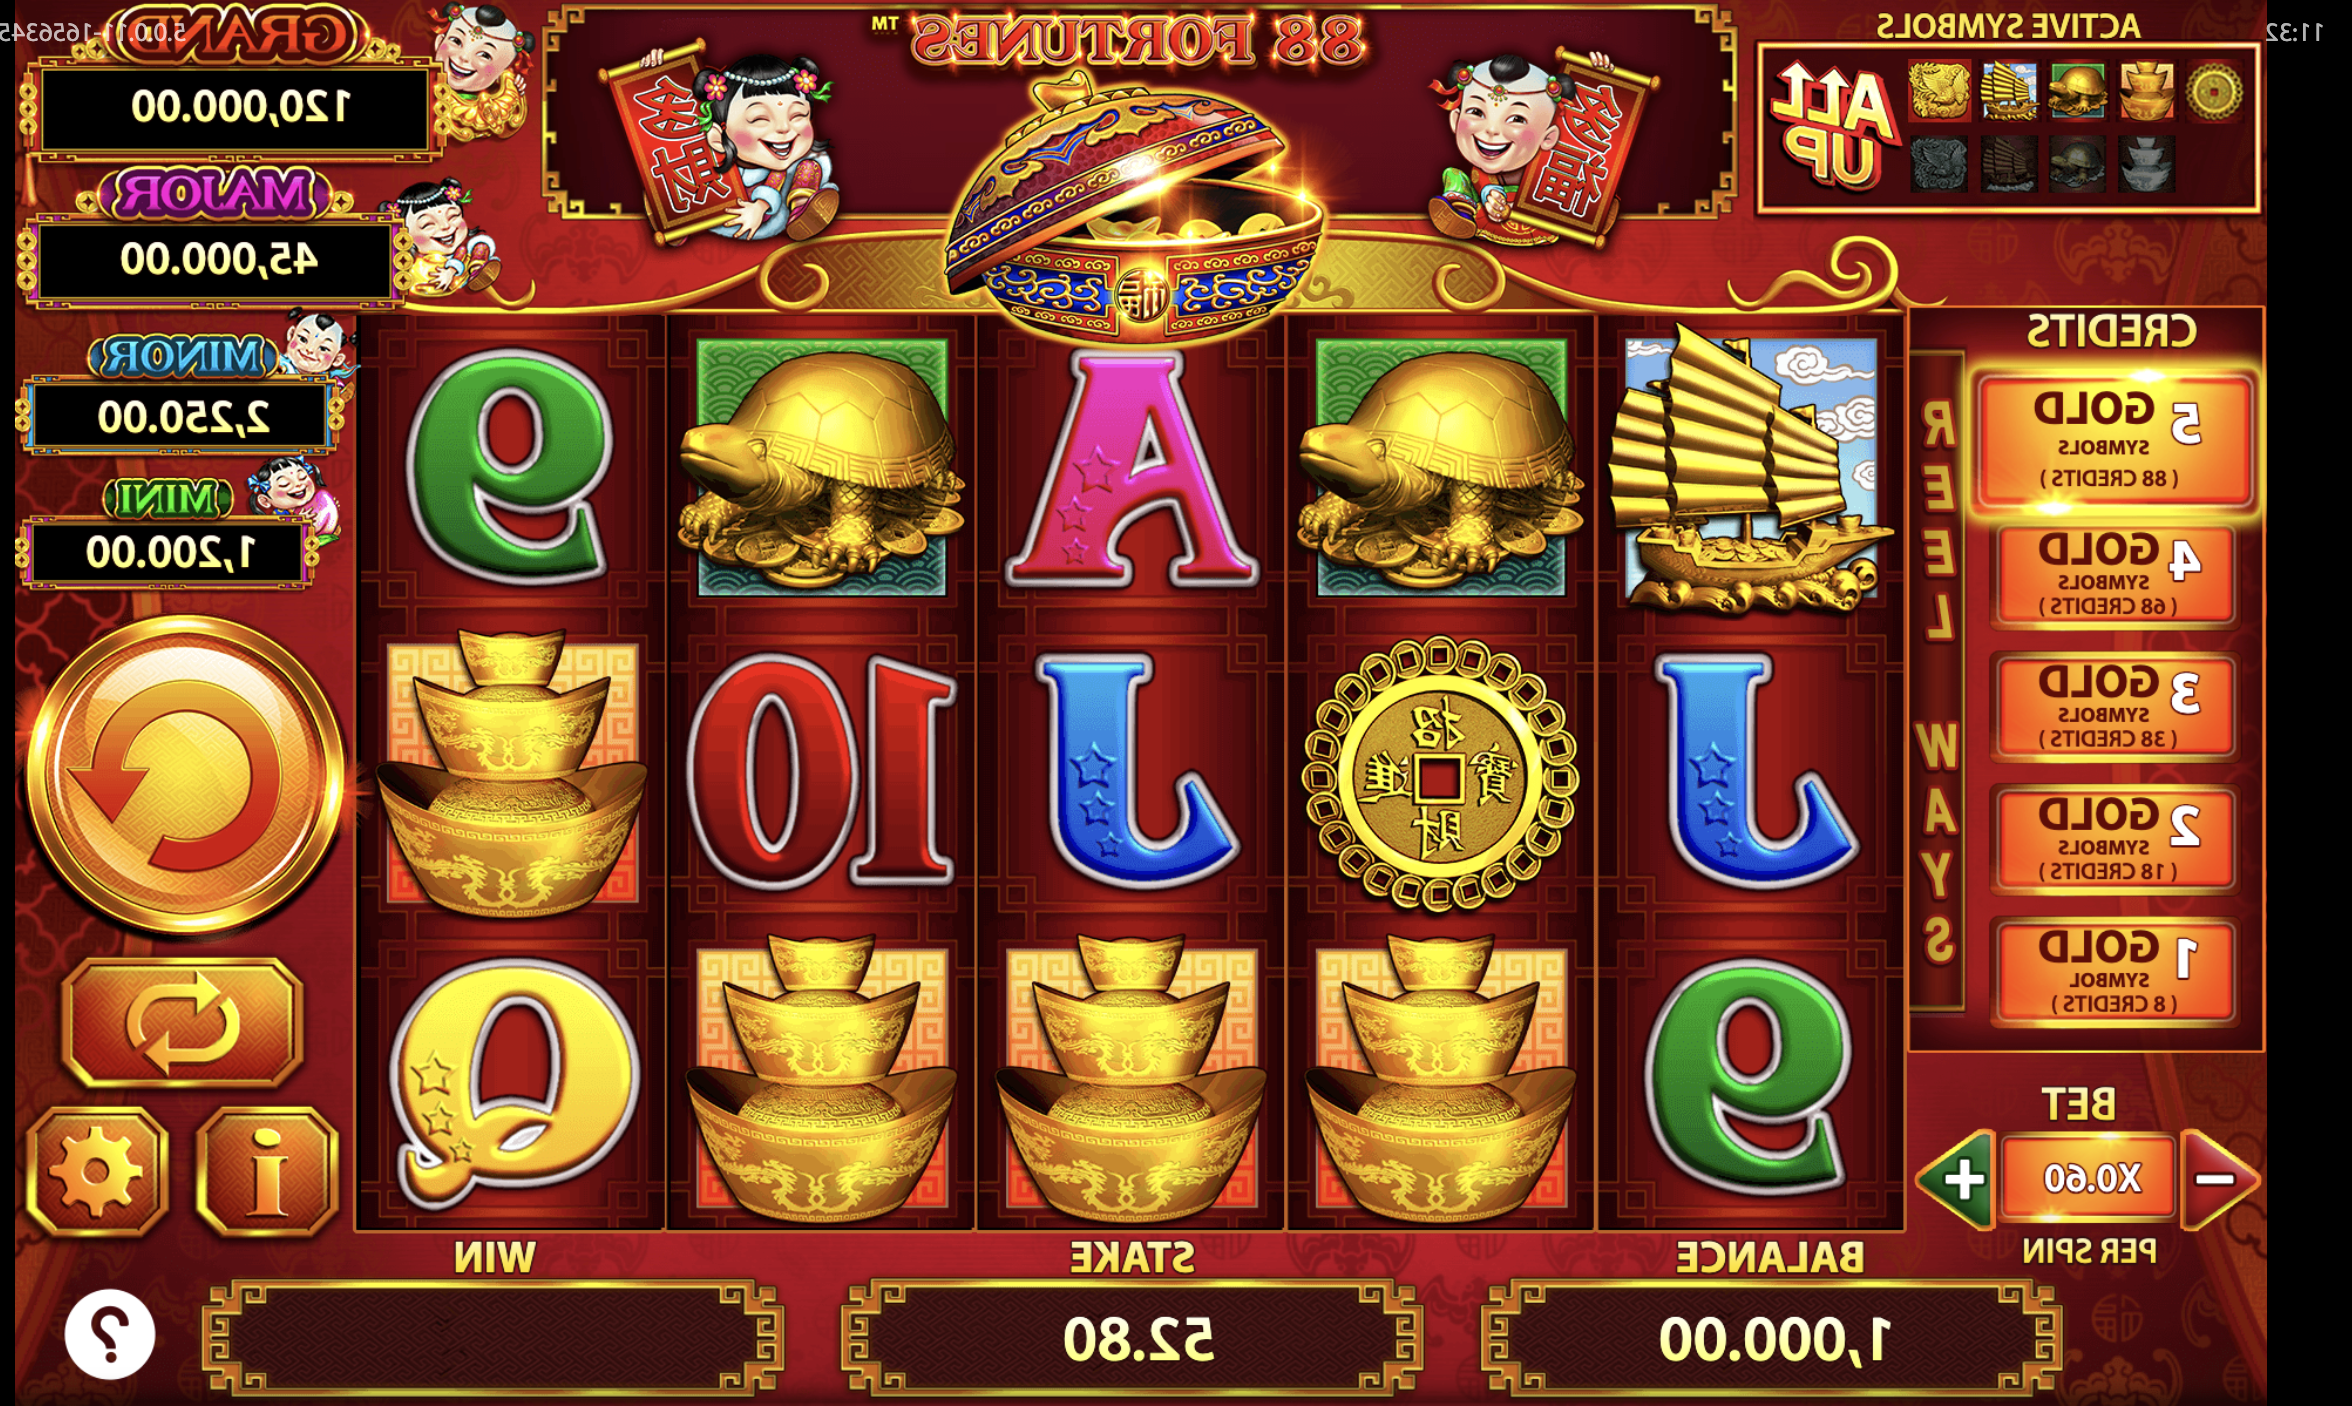Select the 4 Gold Symbols 68 credits option
2352x1406 pixels.
coord(2114,575)
